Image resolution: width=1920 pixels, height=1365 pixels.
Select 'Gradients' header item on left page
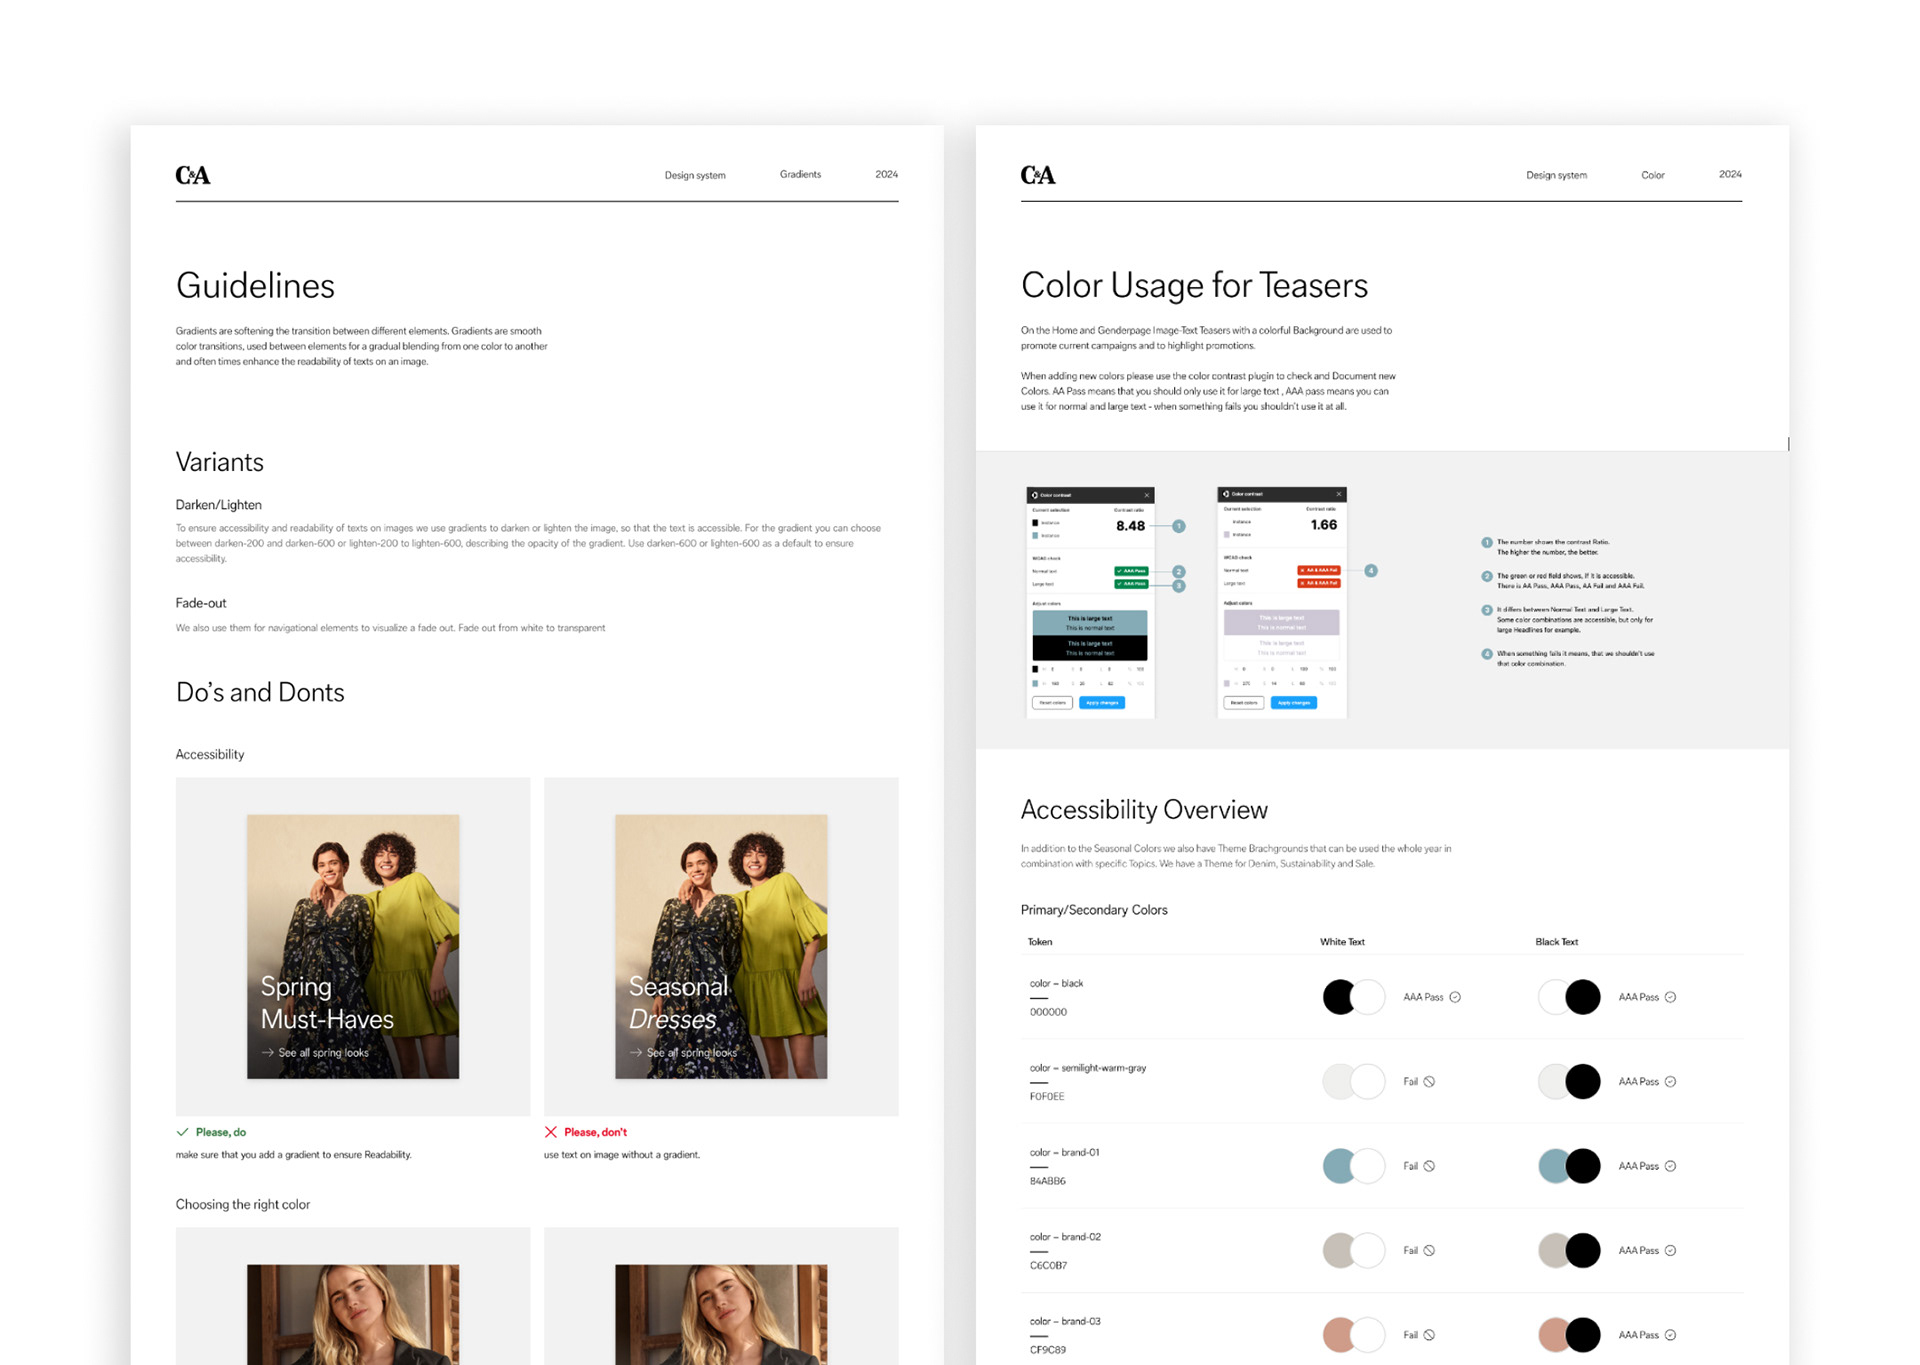coord(800,174)
